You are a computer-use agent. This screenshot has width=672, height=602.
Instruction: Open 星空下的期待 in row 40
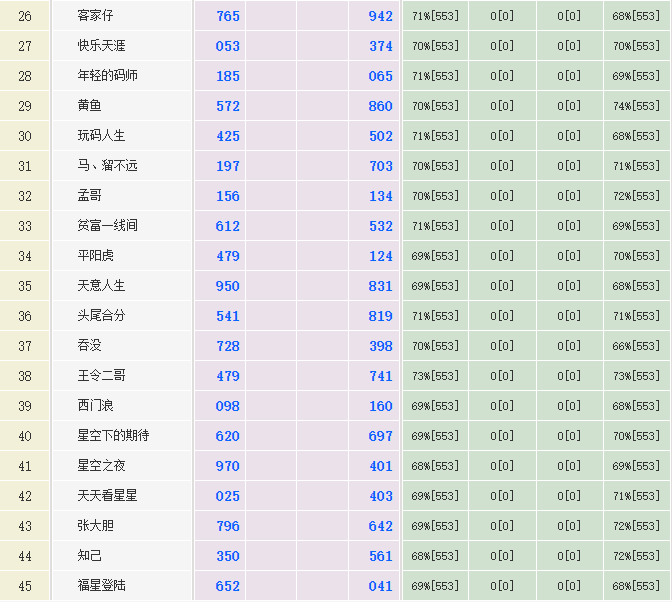(x=113, y=436)
